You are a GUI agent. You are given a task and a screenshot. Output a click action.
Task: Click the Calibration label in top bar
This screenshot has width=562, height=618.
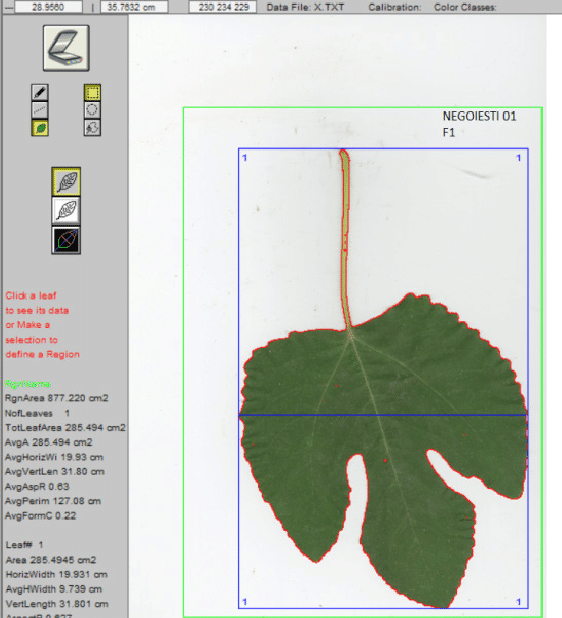pyautogui.click(x=395, y=7)
